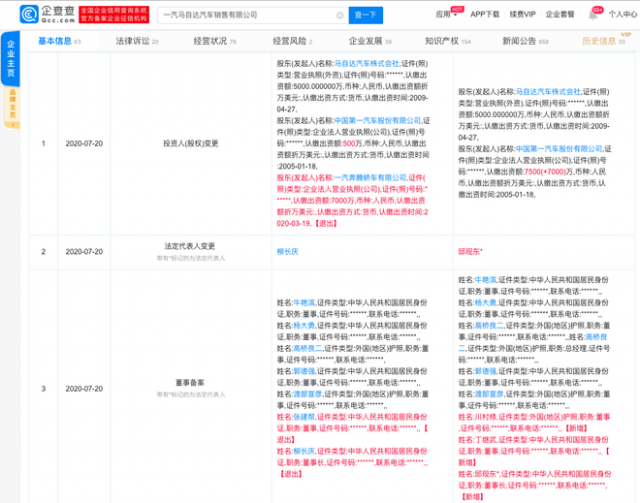The image size is (640, 503).
Task: Clear the search box with the X icon
Action: pos(340,15)
